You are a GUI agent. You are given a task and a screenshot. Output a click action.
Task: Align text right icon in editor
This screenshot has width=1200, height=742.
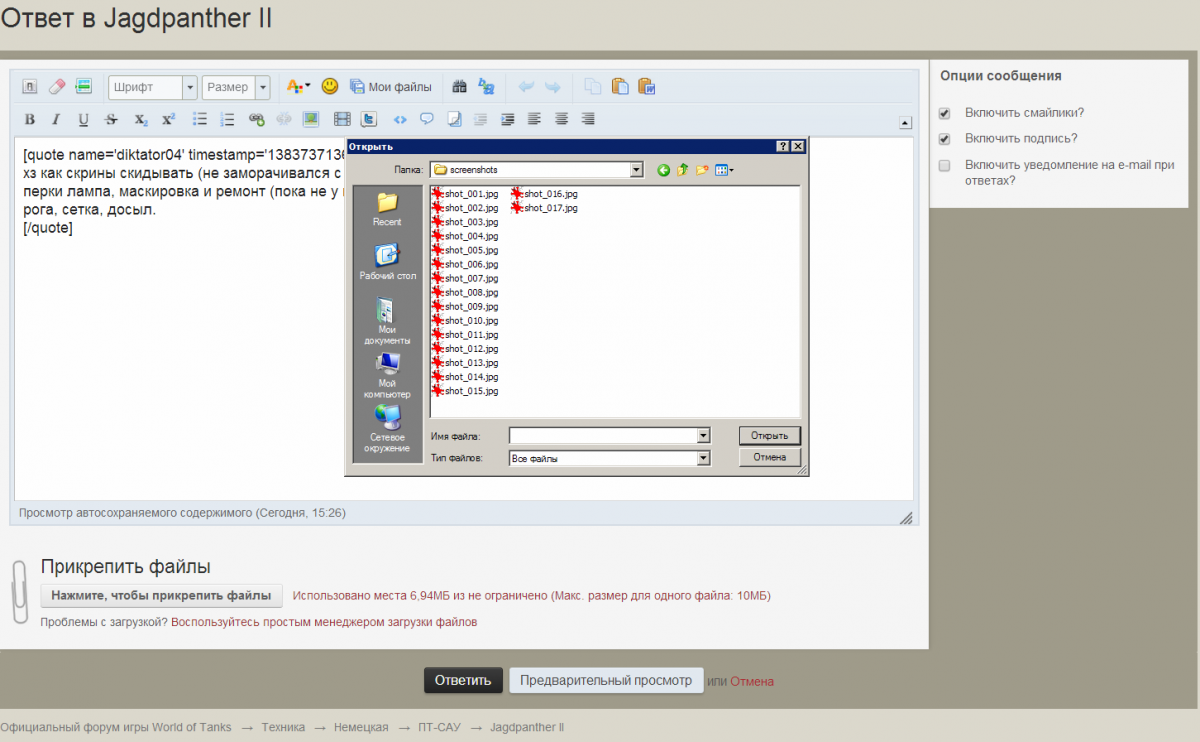click(588, 119)
